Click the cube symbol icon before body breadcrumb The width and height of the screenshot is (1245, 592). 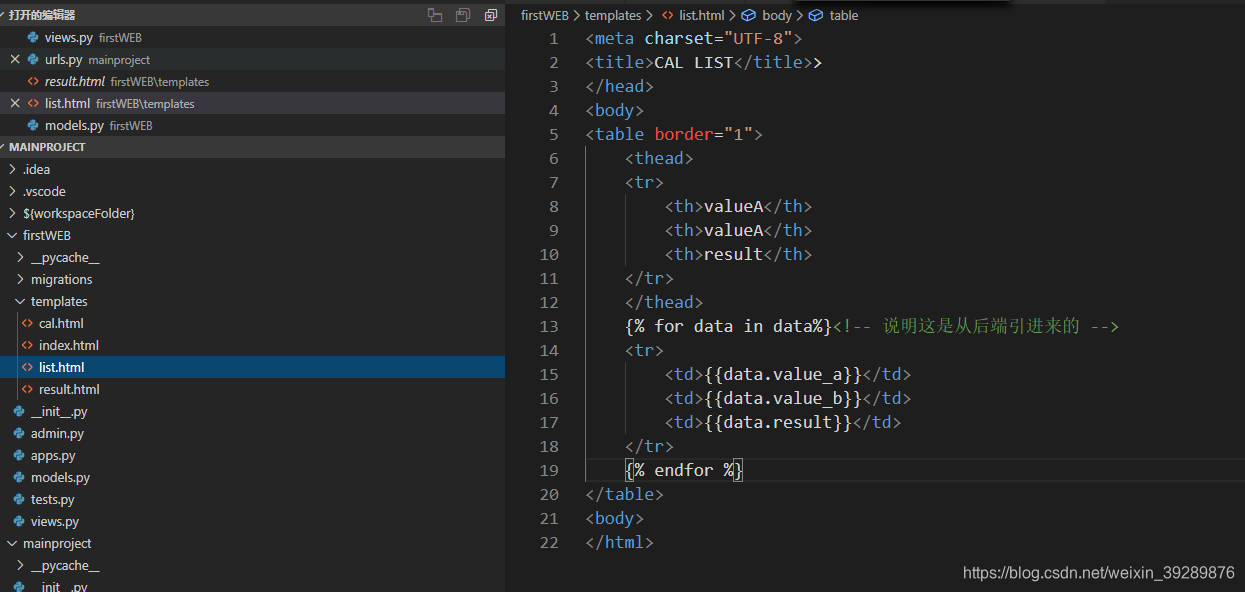pos(748,15)
